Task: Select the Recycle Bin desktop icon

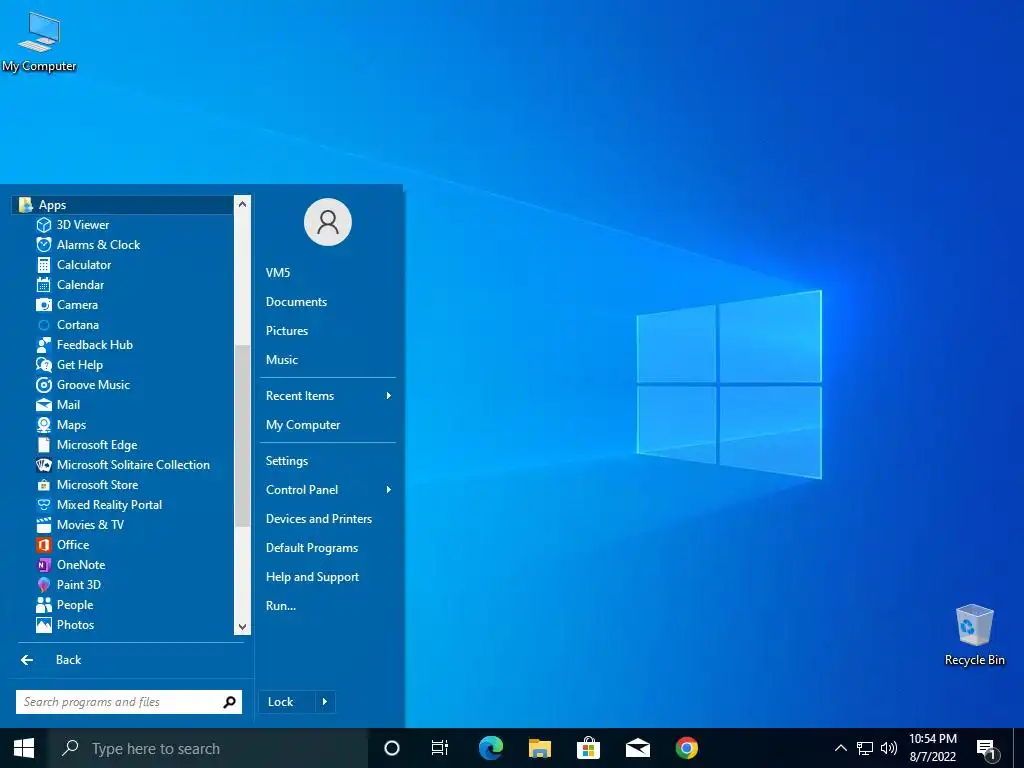Action: click(x=975, y=635)
